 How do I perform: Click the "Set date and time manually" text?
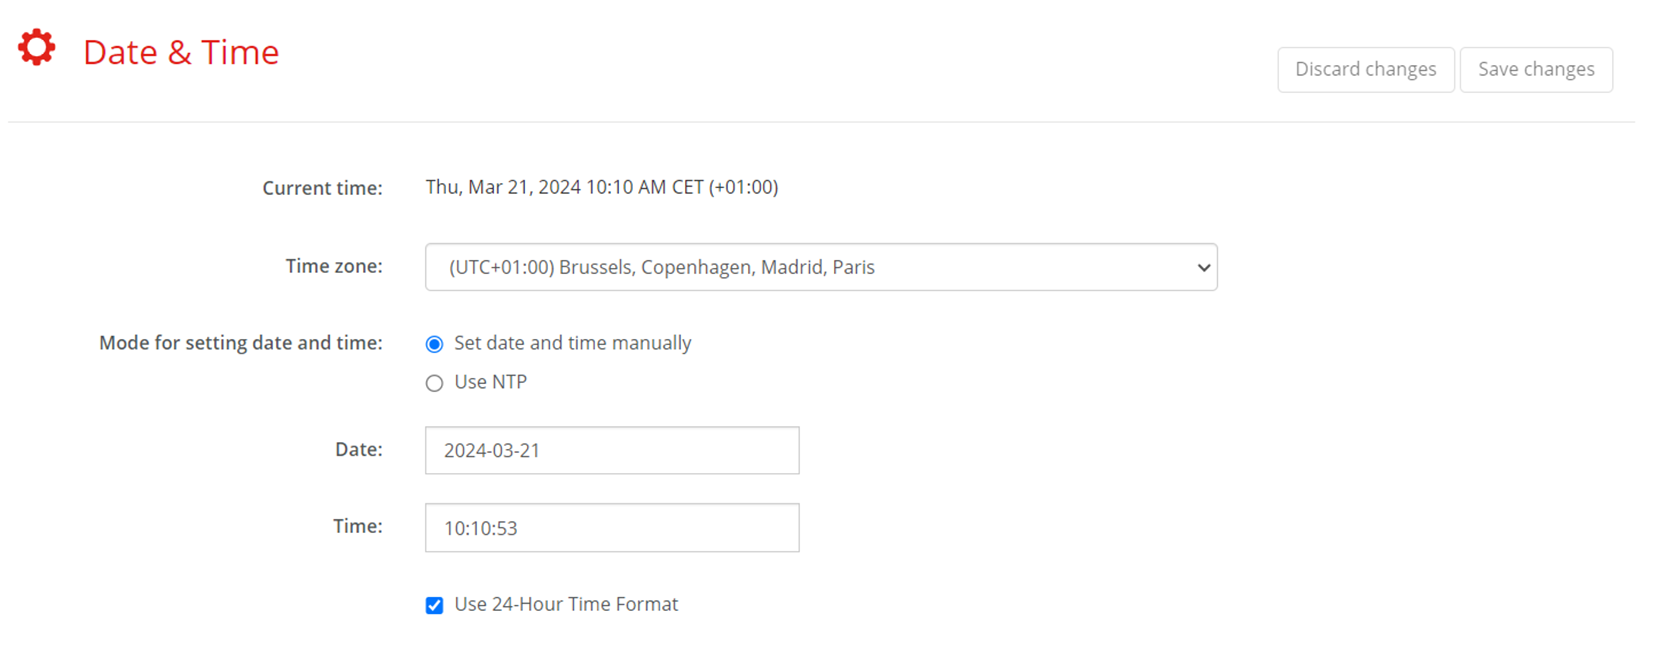tap(573, 343)
